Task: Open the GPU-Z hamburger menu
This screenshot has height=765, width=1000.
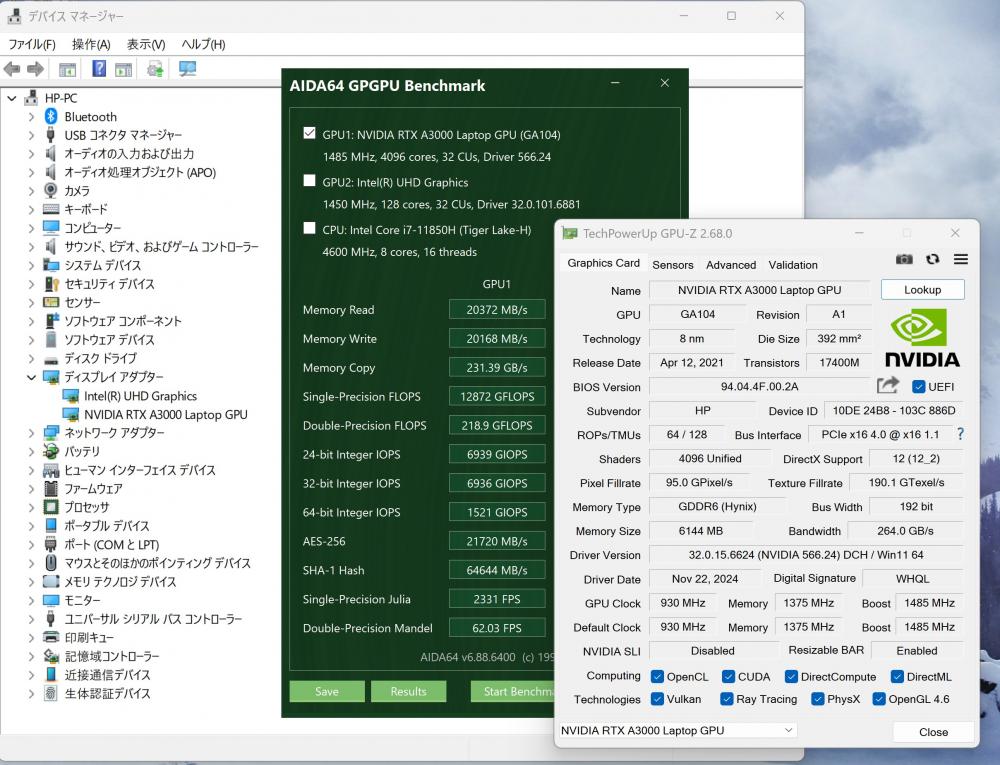Action: 960,259
